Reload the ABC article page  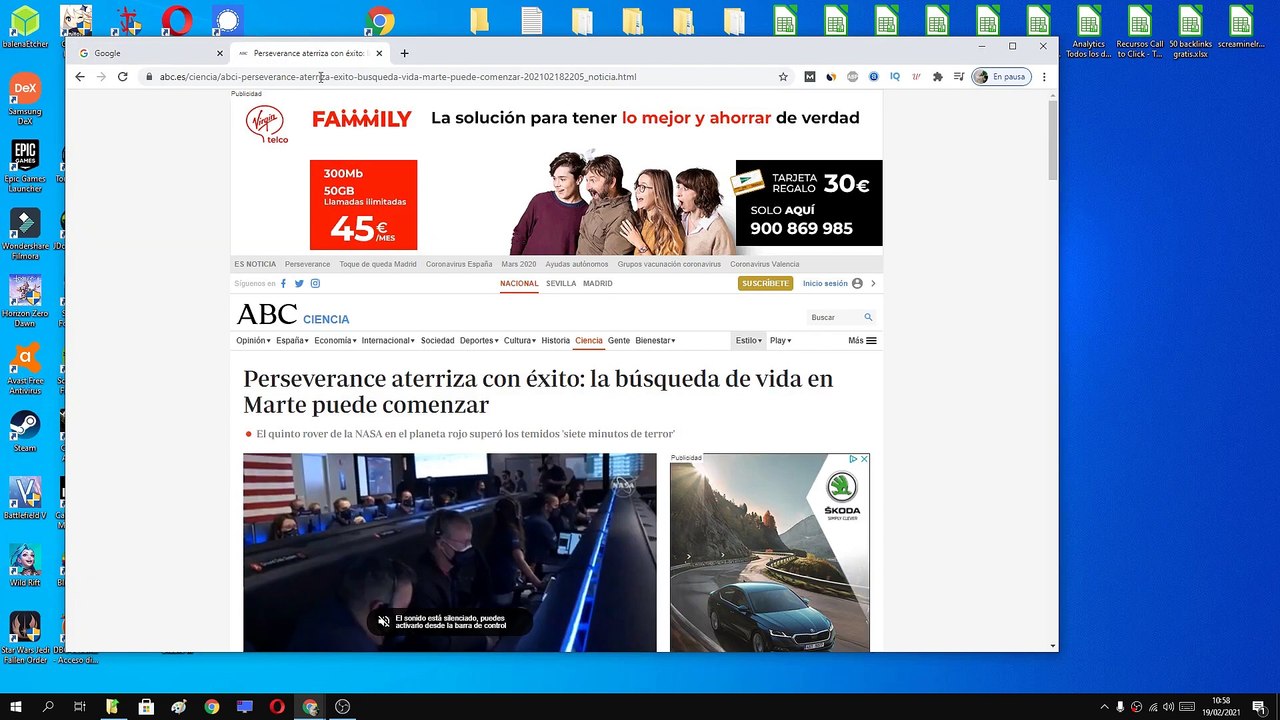122,77
